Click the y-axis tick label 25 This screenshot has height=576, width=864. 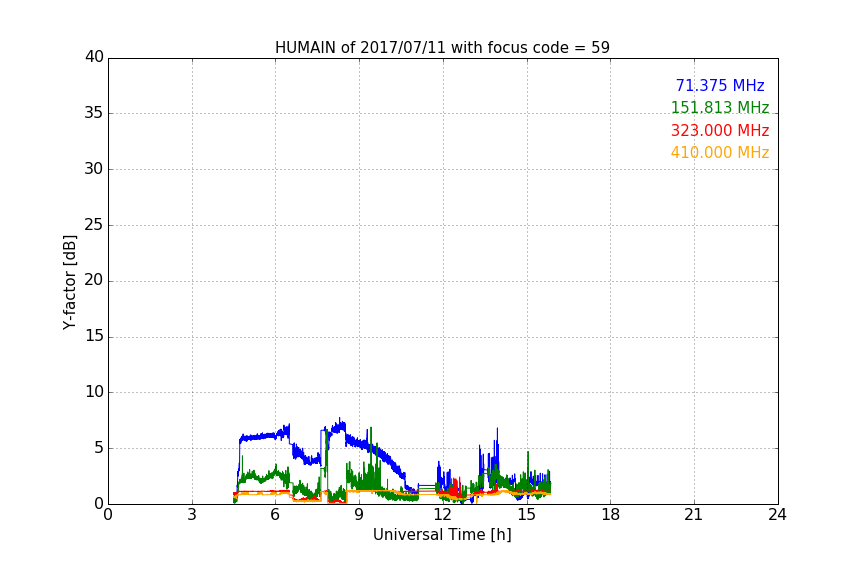[94, 224]
